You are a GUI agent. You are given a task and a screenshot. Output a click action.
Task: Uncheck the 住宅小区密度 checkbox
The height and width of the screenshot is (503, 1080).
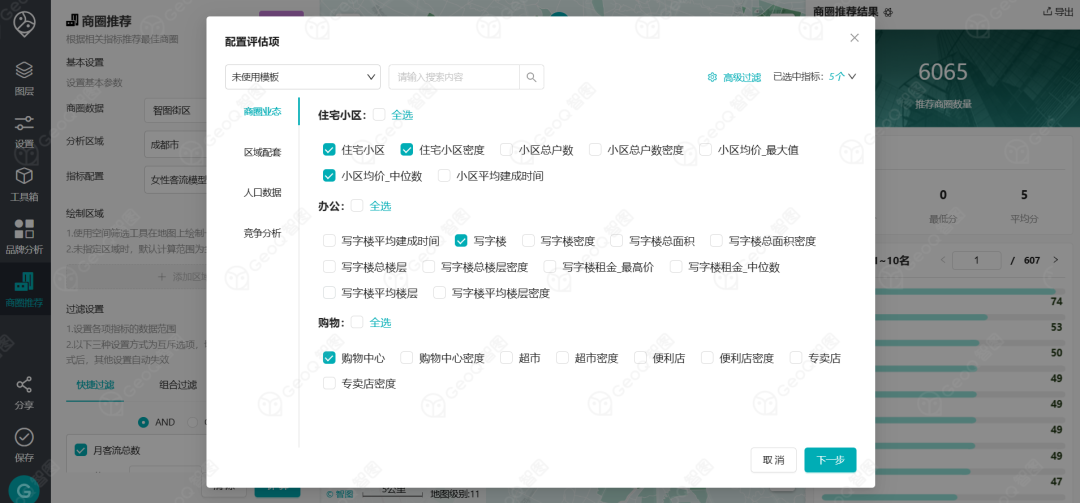407,150
